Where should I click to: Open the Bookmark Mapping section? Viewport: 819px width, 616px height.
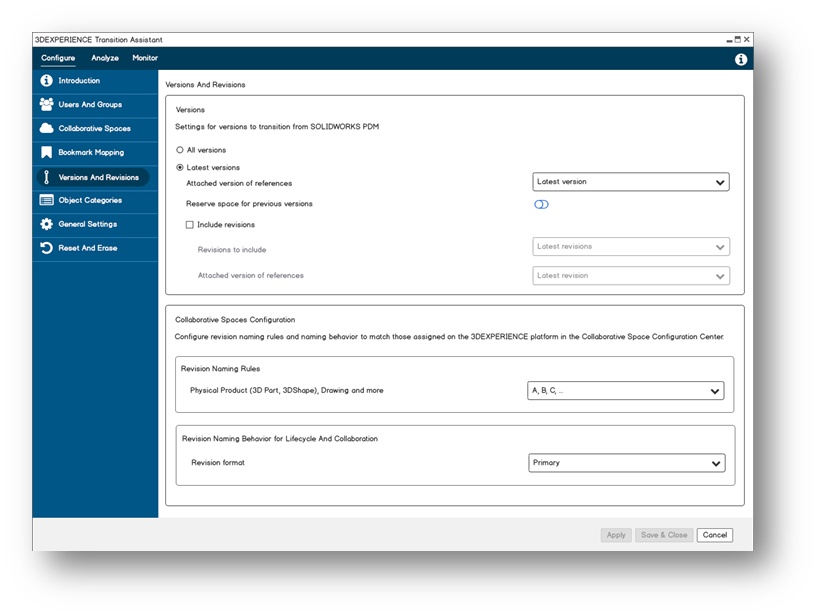click(x=95, y=152)
